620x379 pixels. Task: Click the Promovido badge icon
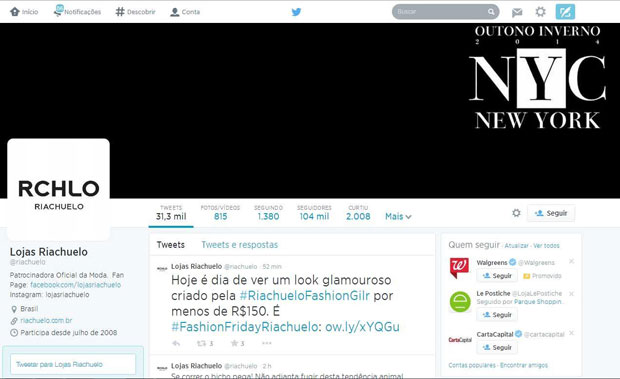[x=526, y=276]
